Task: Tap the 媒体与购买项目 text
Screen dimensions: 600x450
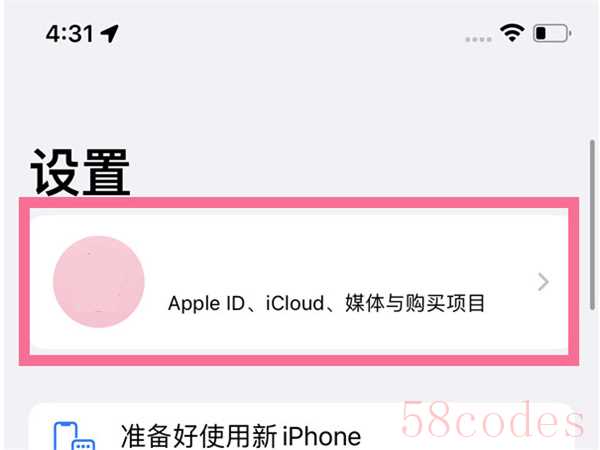Action: (x=415, y=303)
